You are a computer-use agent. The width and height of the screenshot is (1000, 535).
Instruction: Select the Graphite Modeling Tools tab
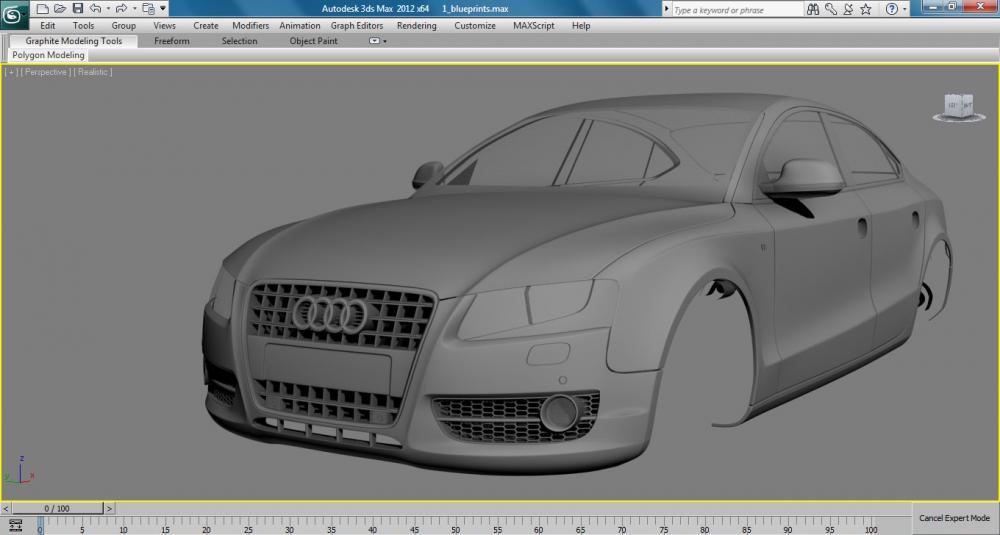point(73,41)
